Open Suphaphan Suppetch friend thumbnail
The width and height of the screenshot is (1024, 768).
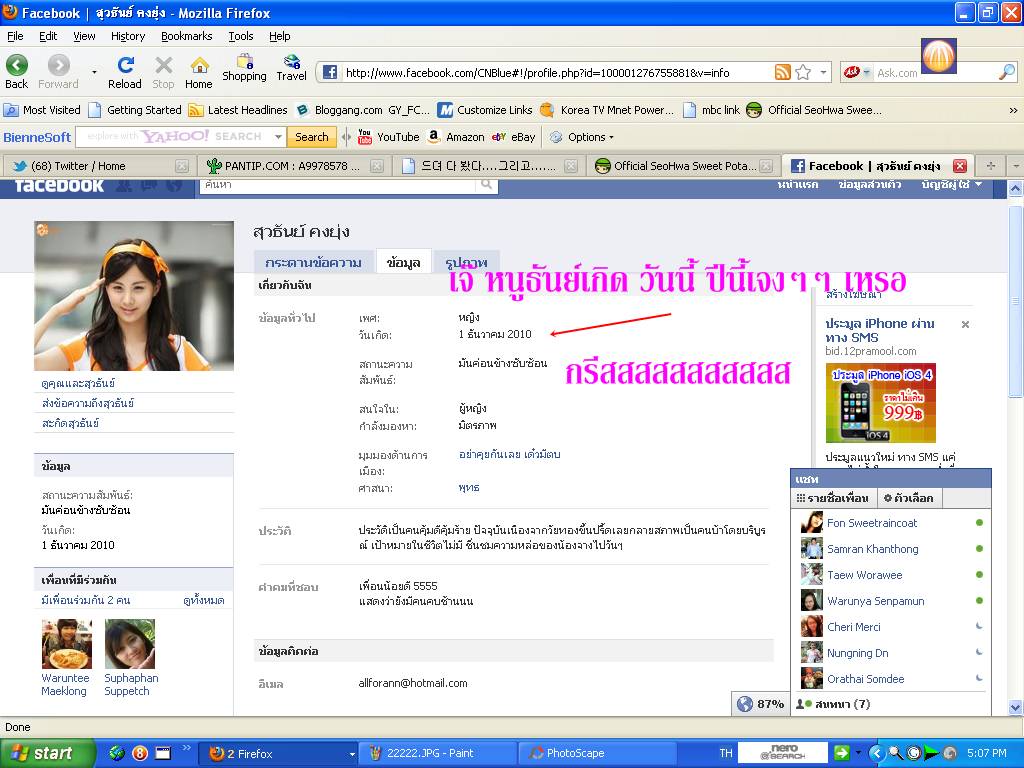[130, 644]
